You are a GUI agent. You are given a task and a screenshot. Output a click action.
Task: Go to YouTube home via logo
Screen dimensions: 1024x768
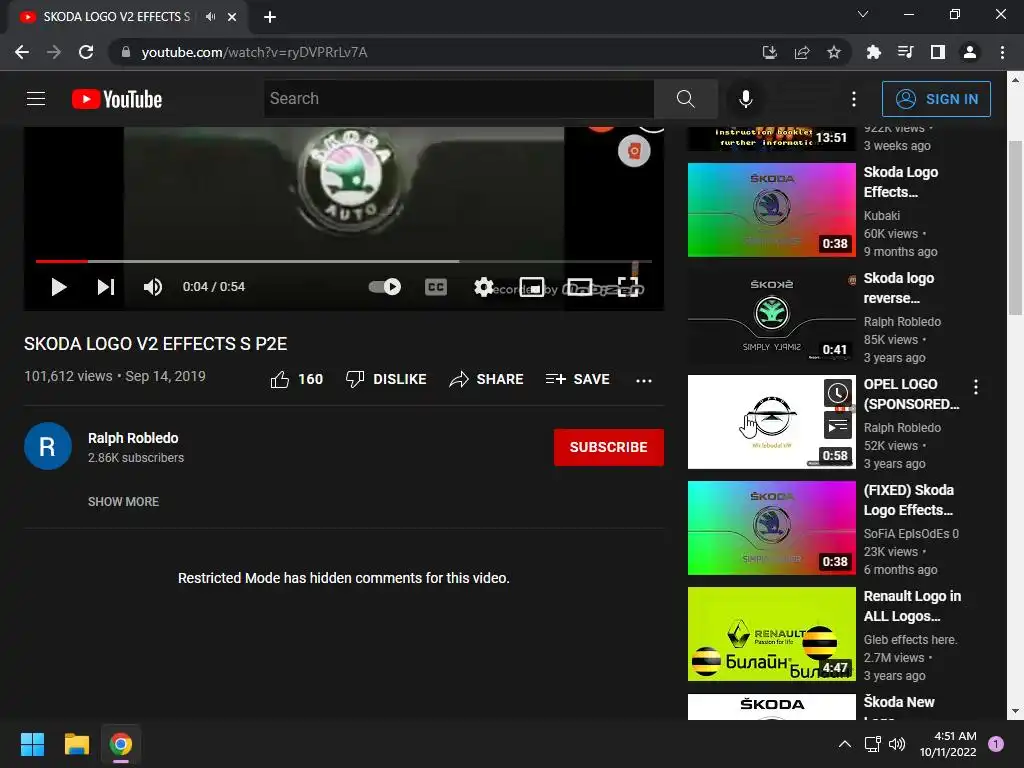click(x=117, y=99)
